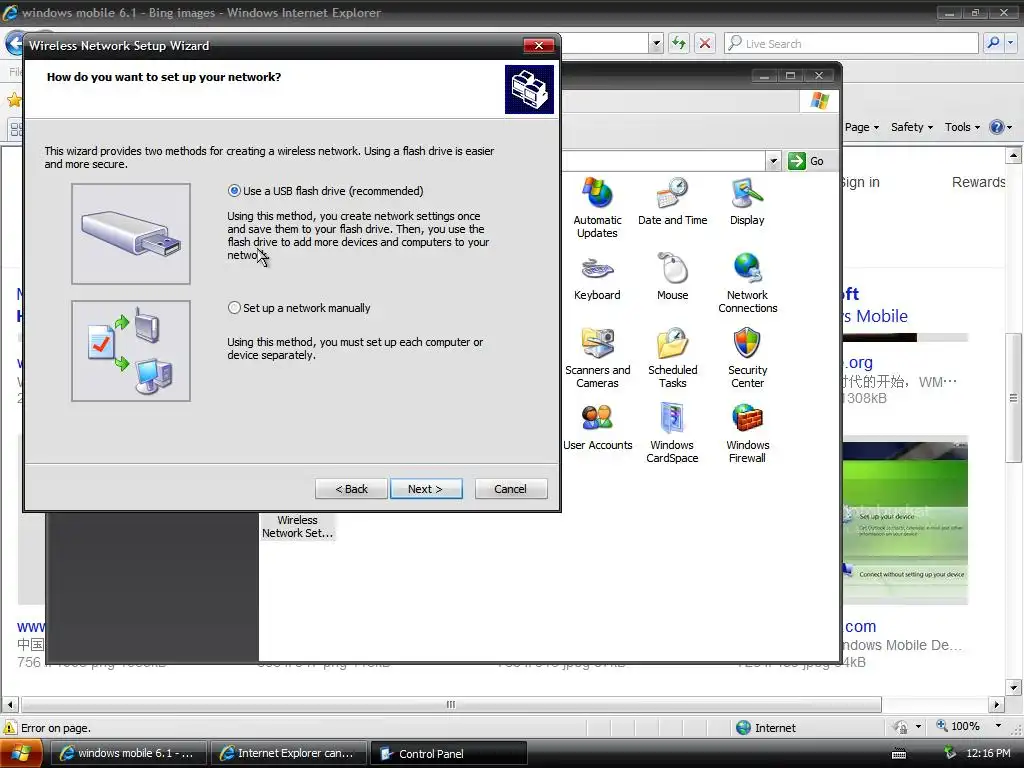This screenshot has width=1024, height=768.
Task: Click the vertical scrollbar down arrow
Action: click(x=1013, y=687)
